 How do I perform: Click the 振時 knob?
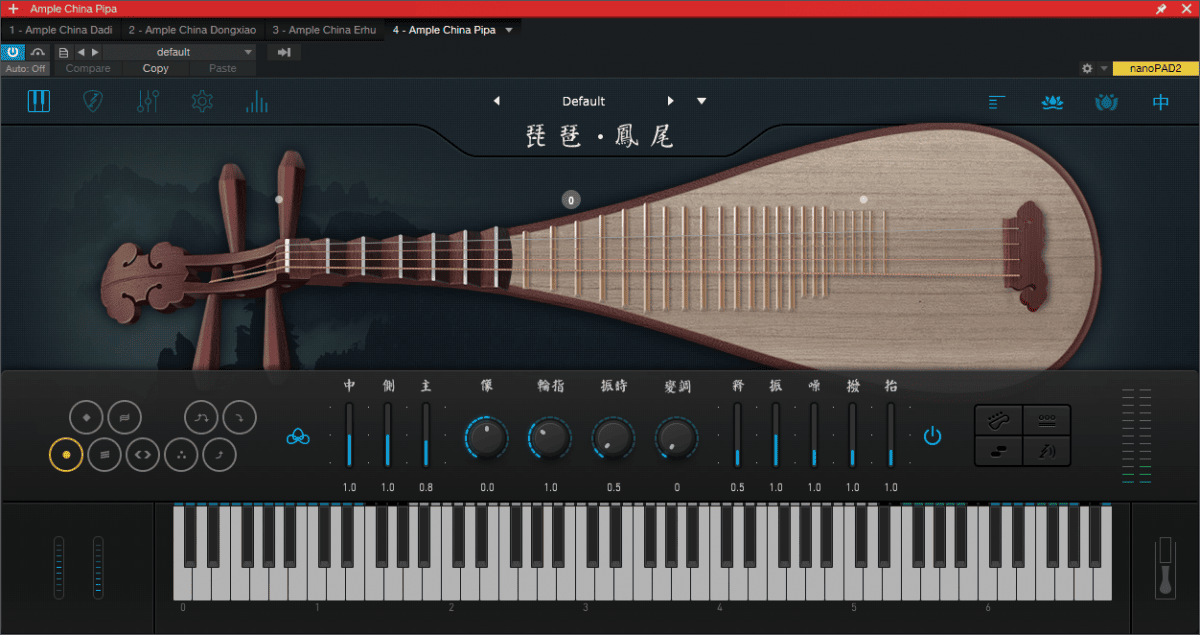tap(613, 438)
